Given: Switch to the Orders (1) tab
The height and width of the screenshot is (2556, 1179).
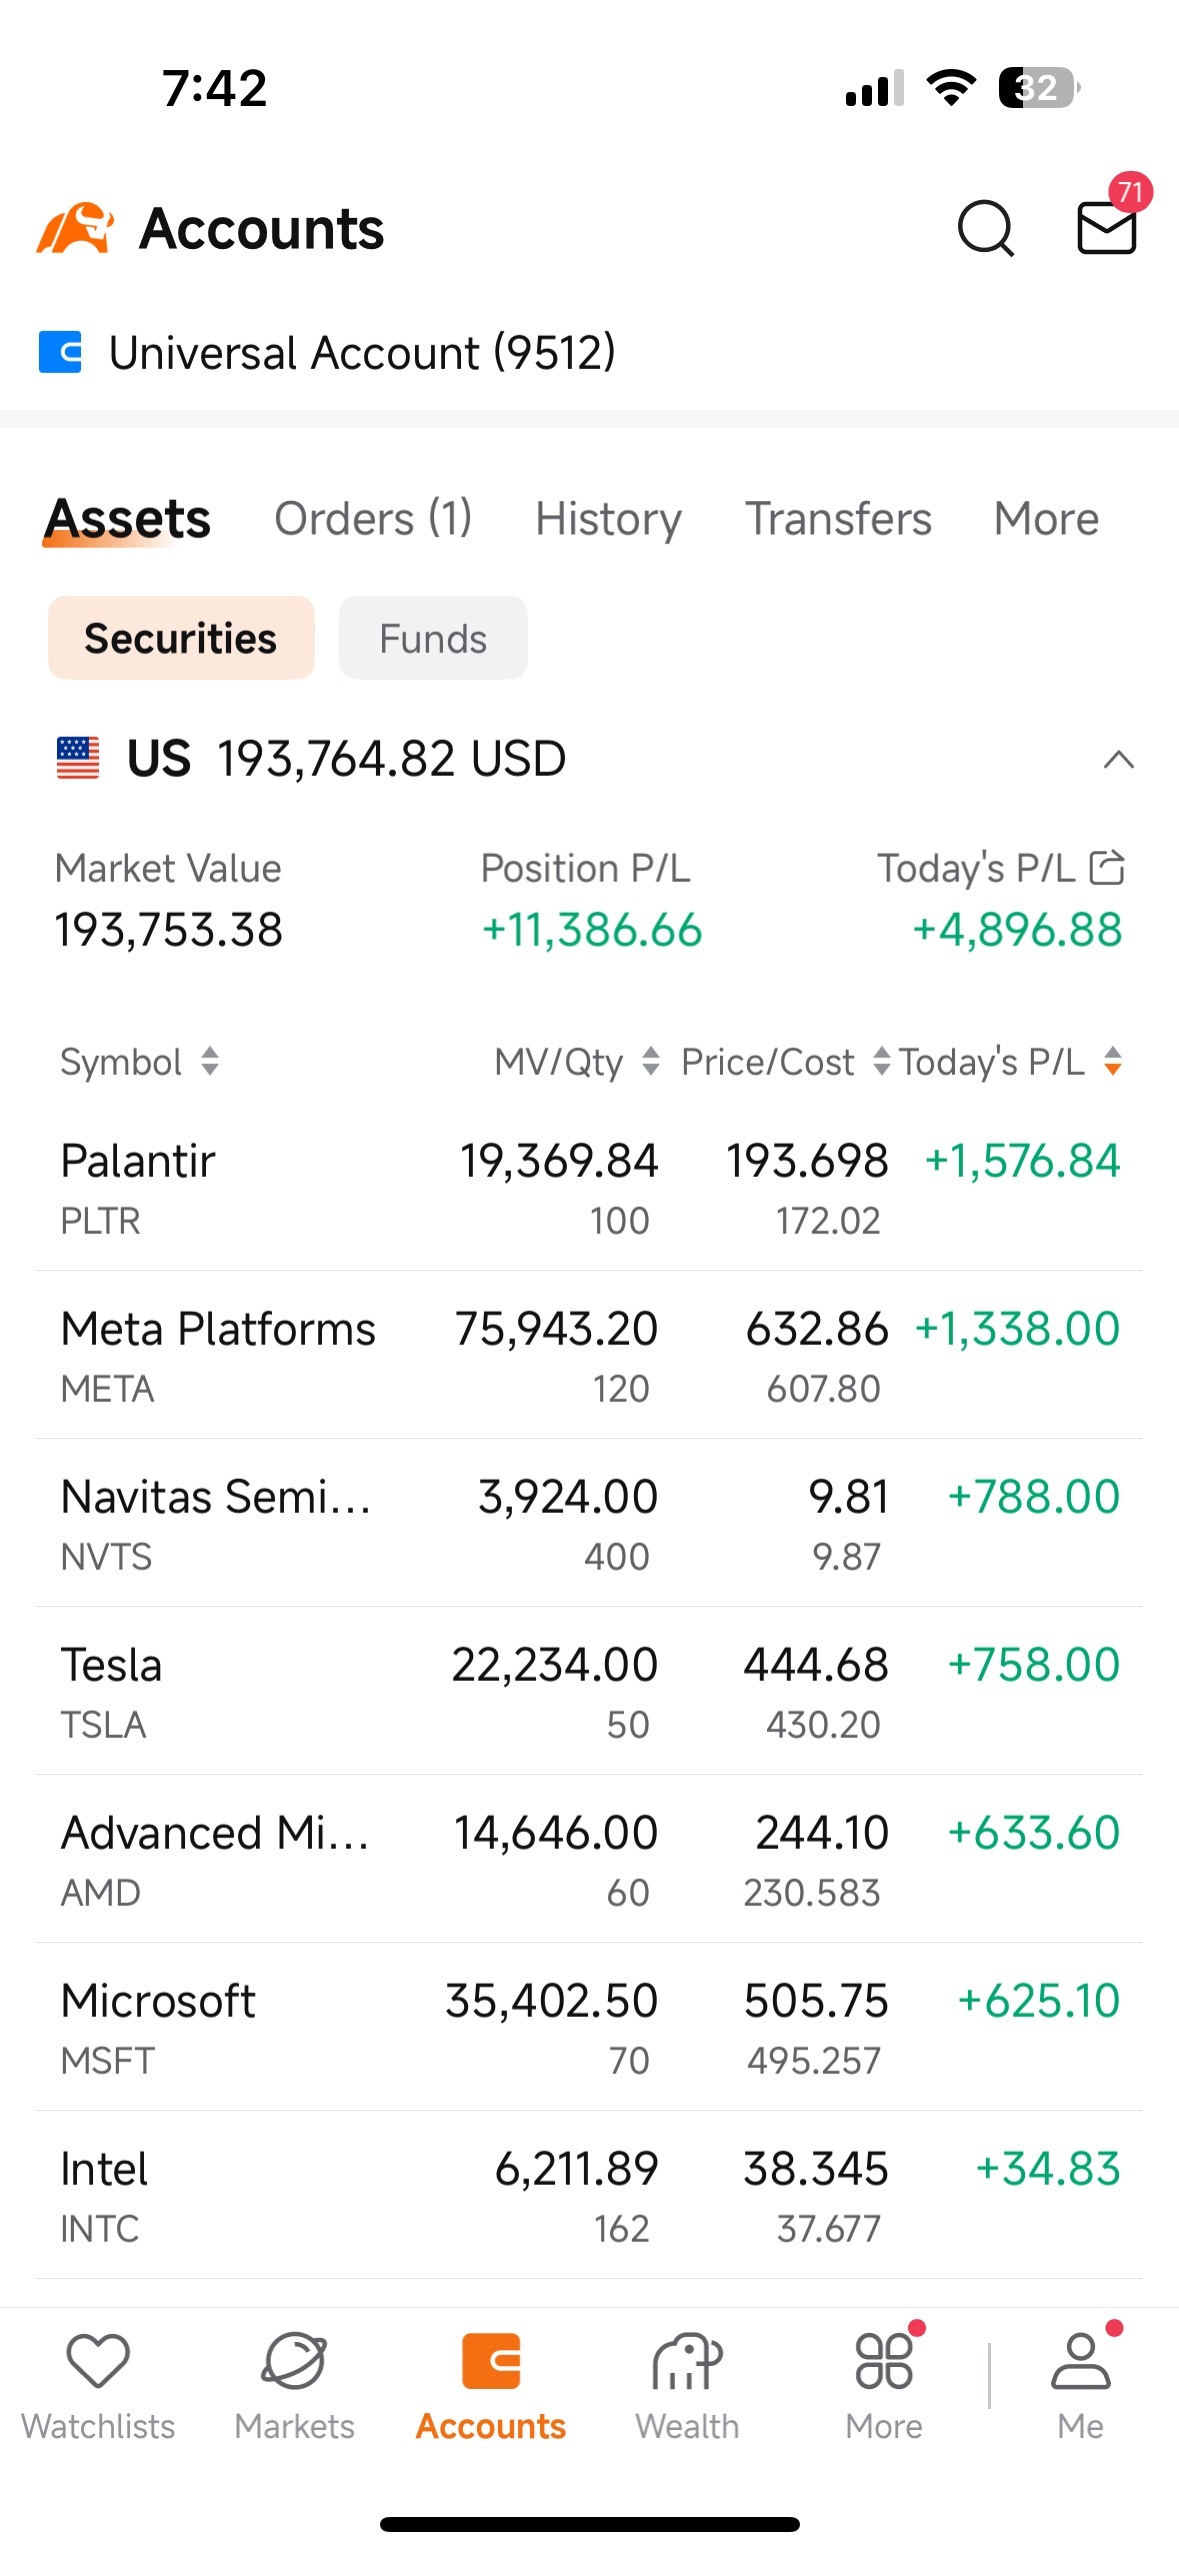Looking at the screenshot, I should point(373,519).
